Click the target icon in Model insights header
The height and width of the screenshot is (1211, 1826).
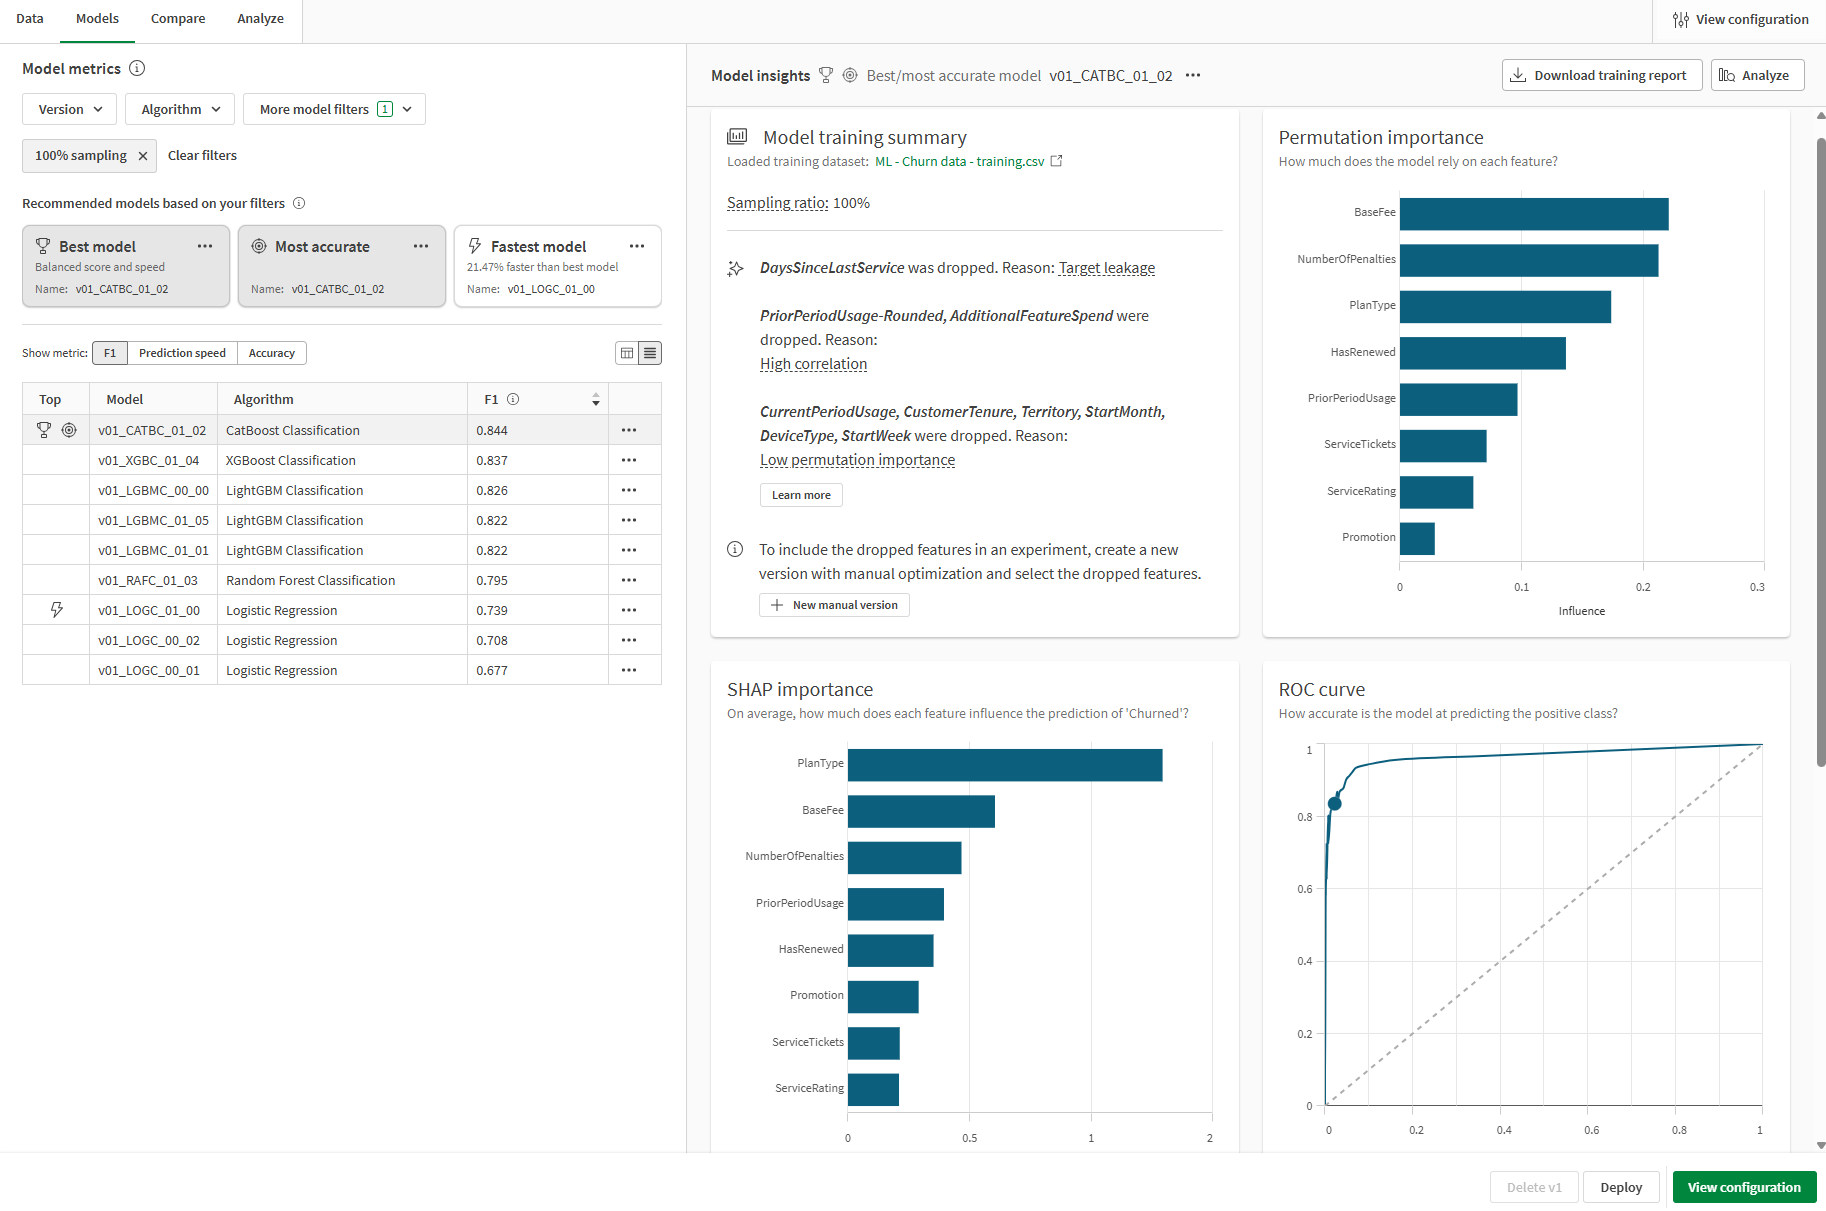pyautogui.click(x=850, y=75)
